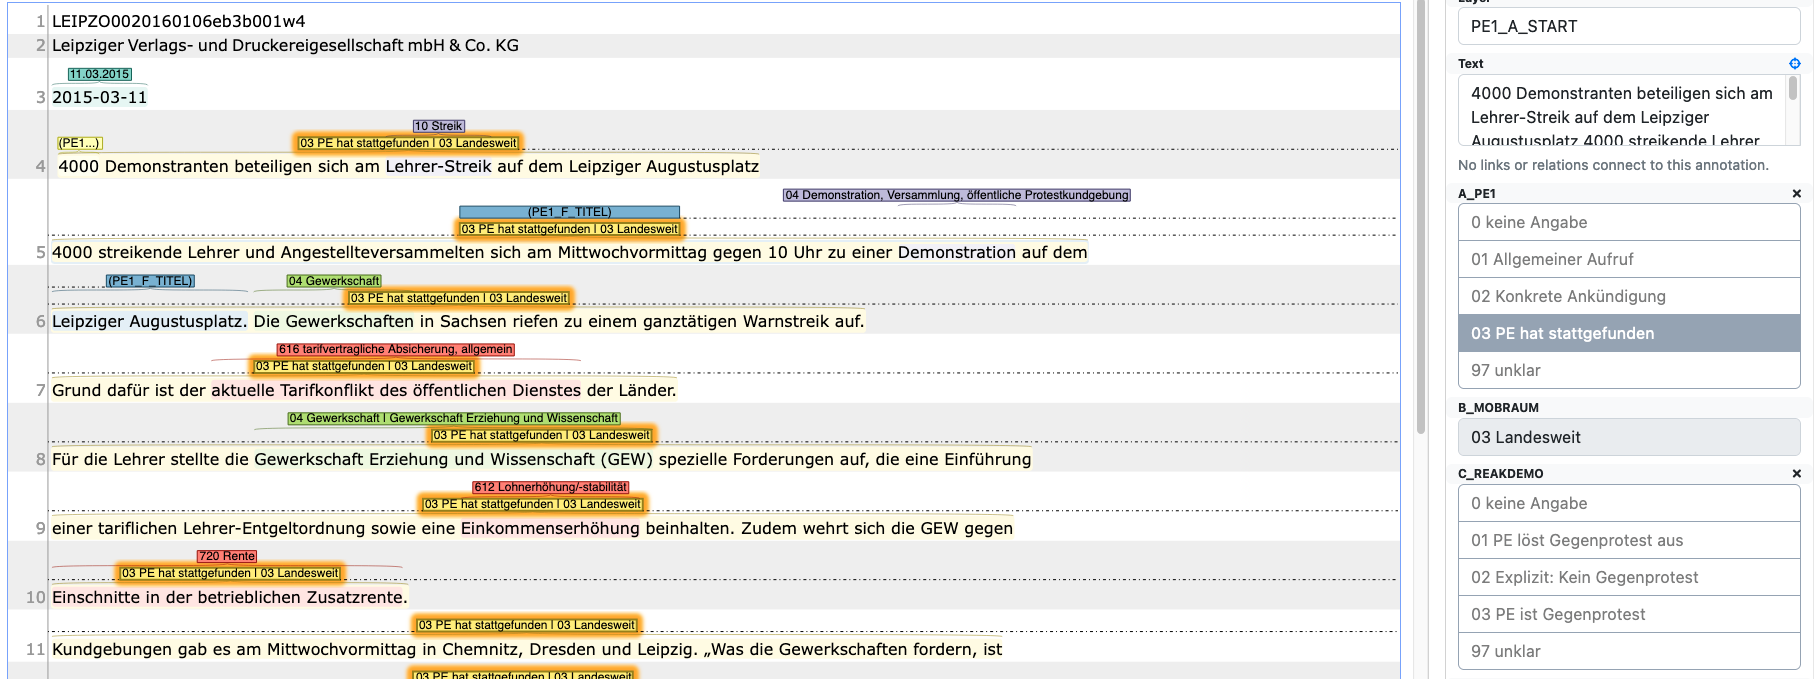The image size is (1814, 679).
Task: Select '03 PE ist Gegenprotest' option
Action: [1629, 614]
